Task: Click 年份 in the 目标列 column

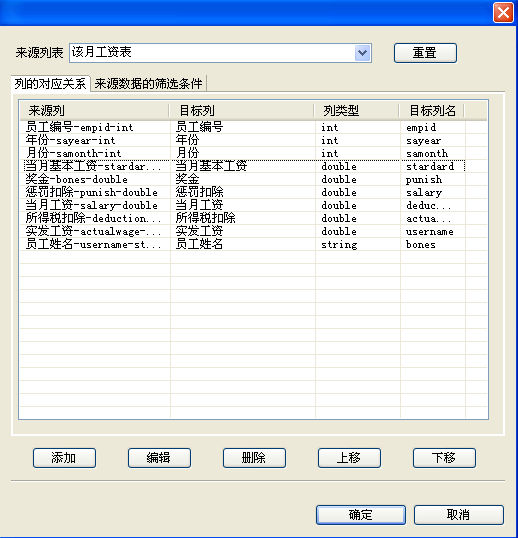Action: click(187, 140)
